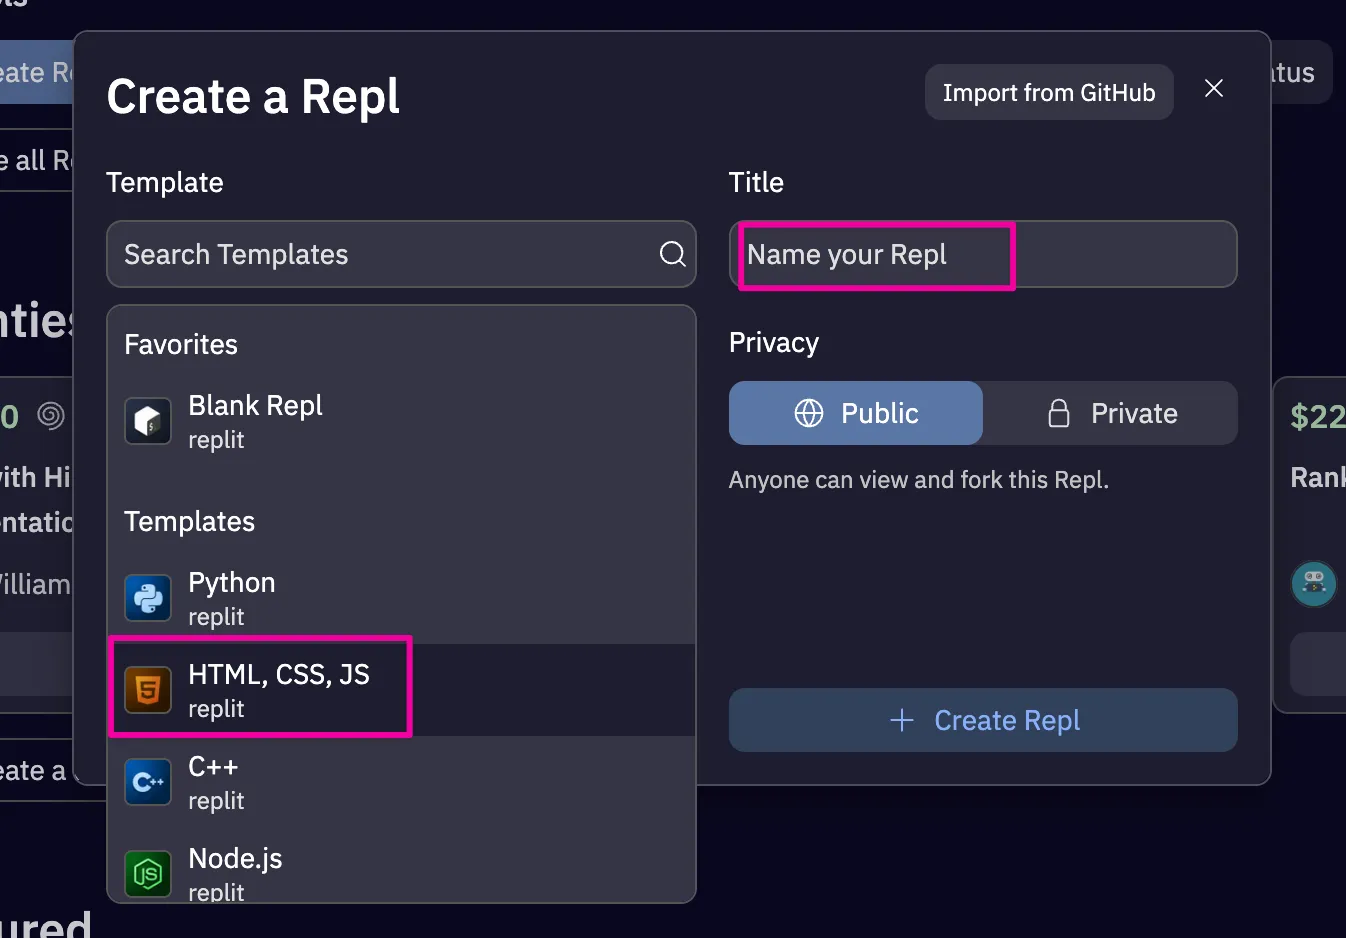Click the plus icon on Create Repl
This screenshot has width=1346, height=938.
pos(902,720)
